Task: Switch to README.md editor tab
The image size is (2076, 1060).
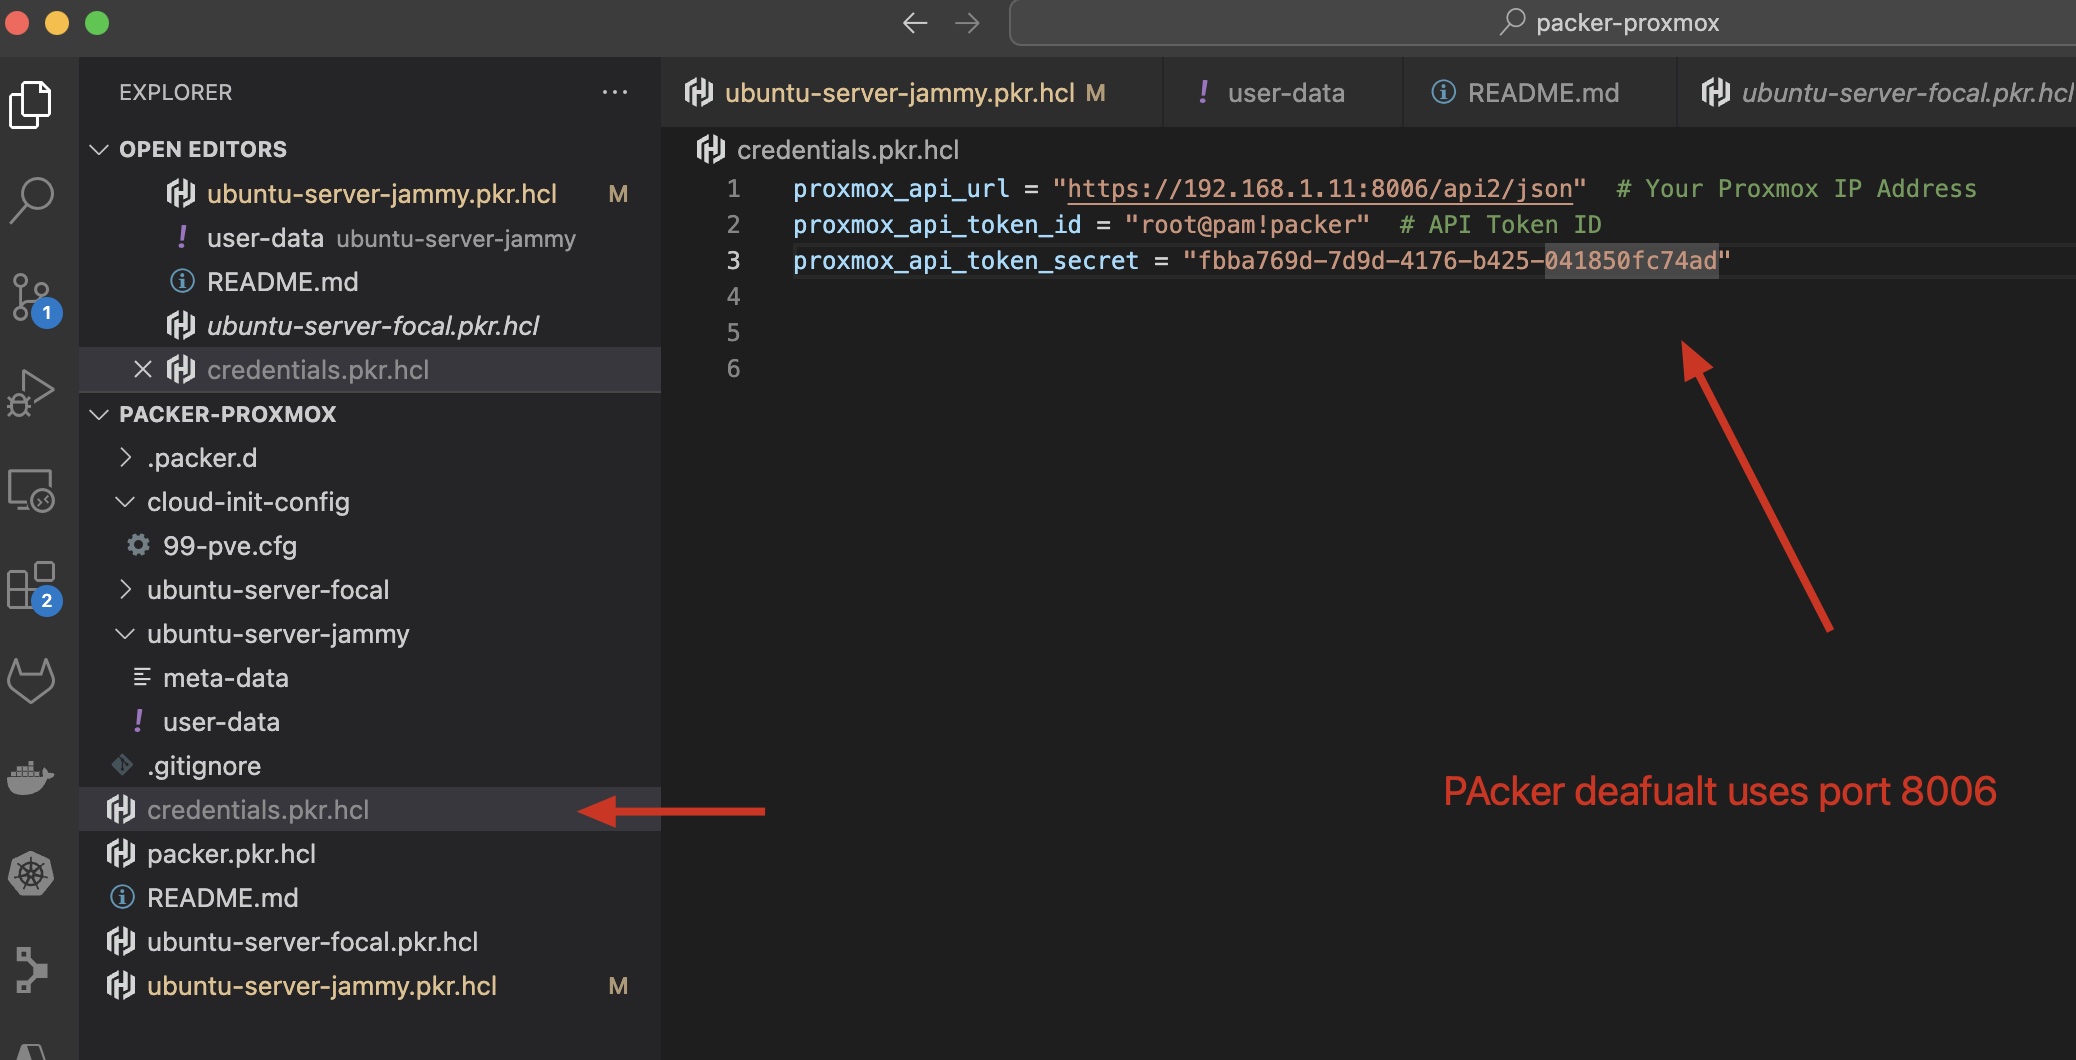Action: click(x=1540, y=93)
